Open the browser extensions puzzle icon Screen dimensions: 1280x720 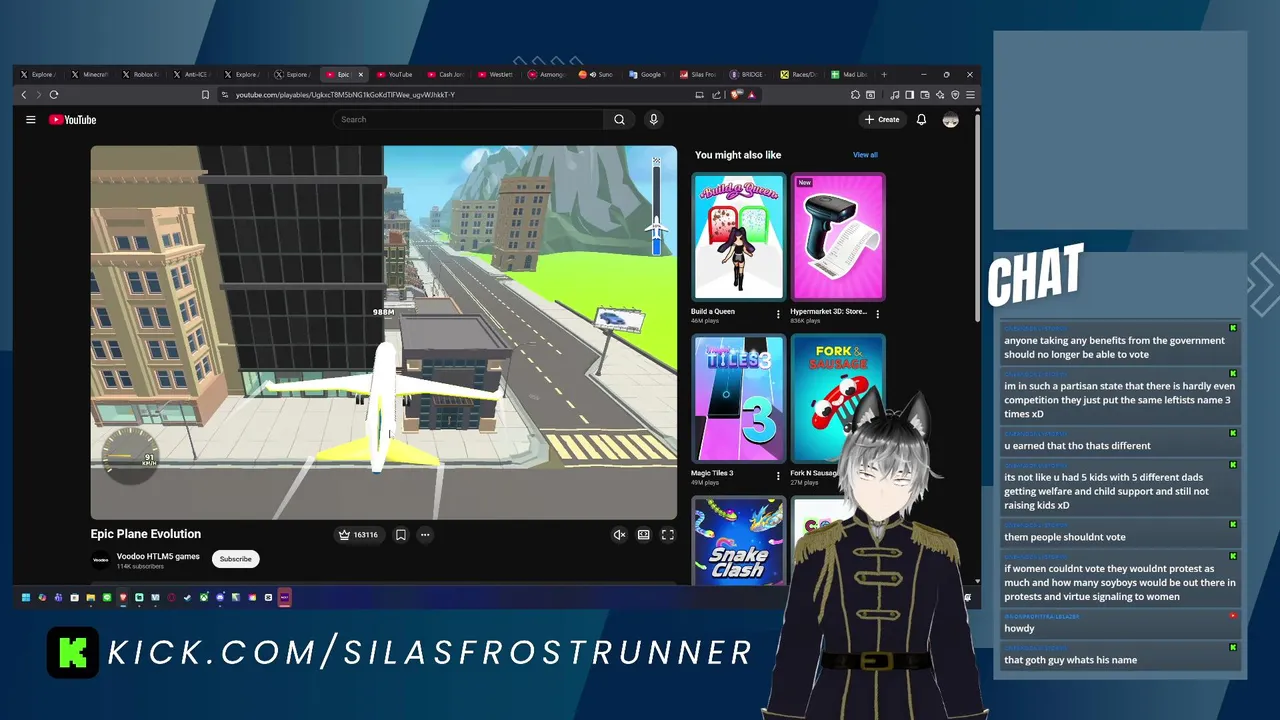click(x=855, y=95)
